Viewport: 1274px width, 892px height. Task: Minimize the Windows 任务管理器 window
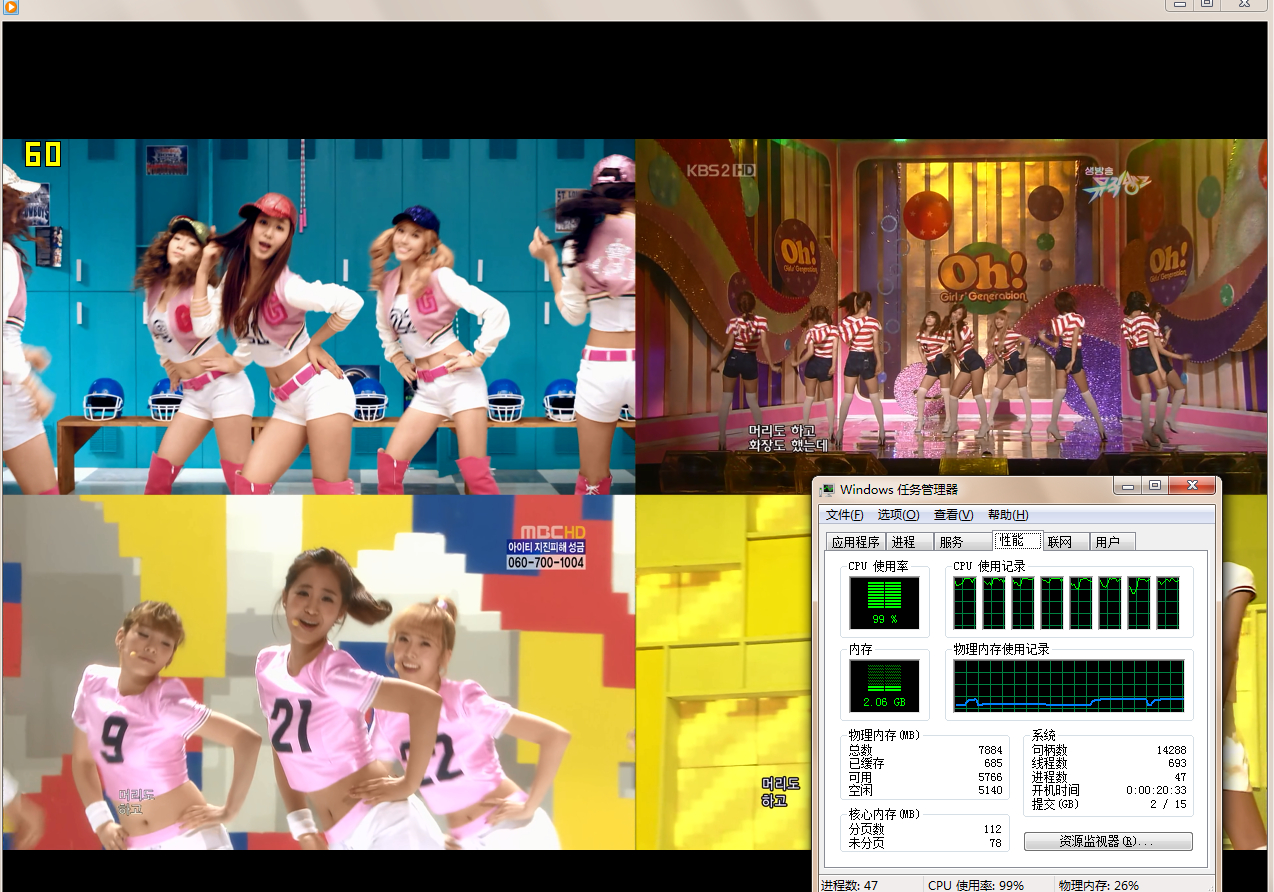(1128, 486)
